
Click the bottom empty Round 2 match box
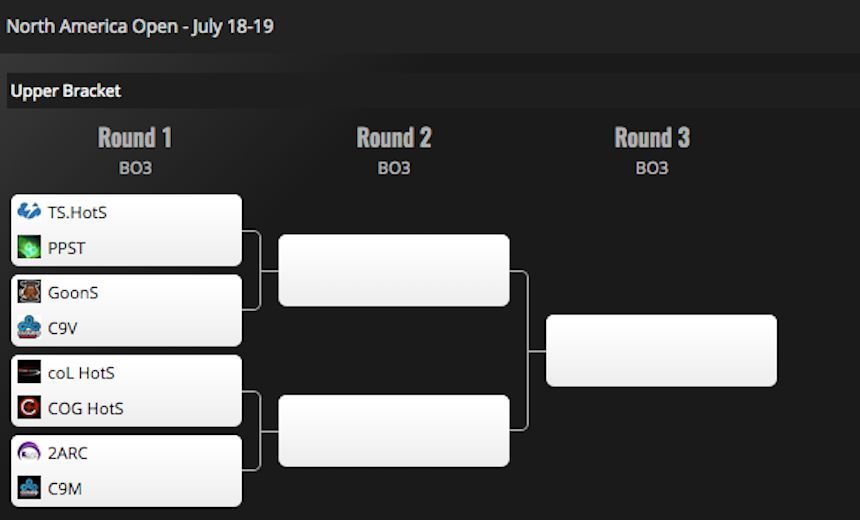pos(394,431)
